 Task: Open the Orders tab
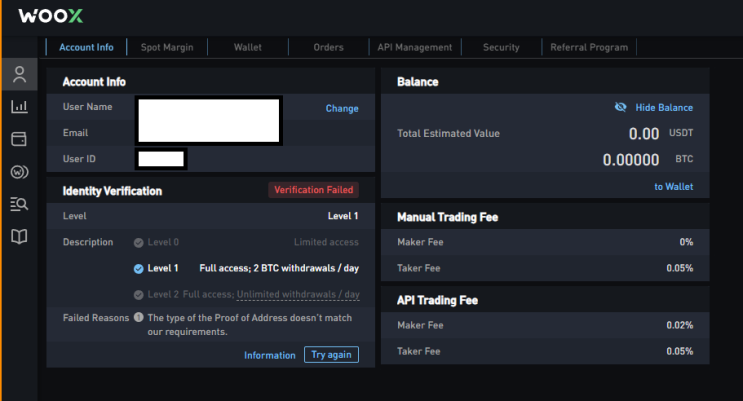pos(328,47)
